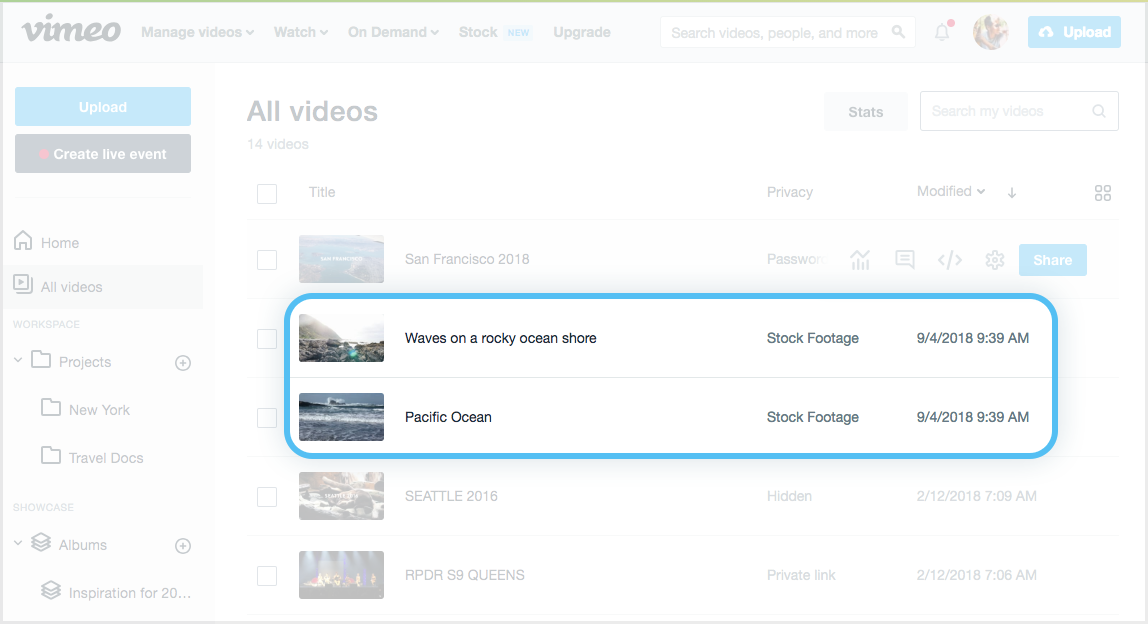Select All videos in the sidebar
Viewport: 1148px width, 624px height.
pyautogui.click(x=72, y=287)
